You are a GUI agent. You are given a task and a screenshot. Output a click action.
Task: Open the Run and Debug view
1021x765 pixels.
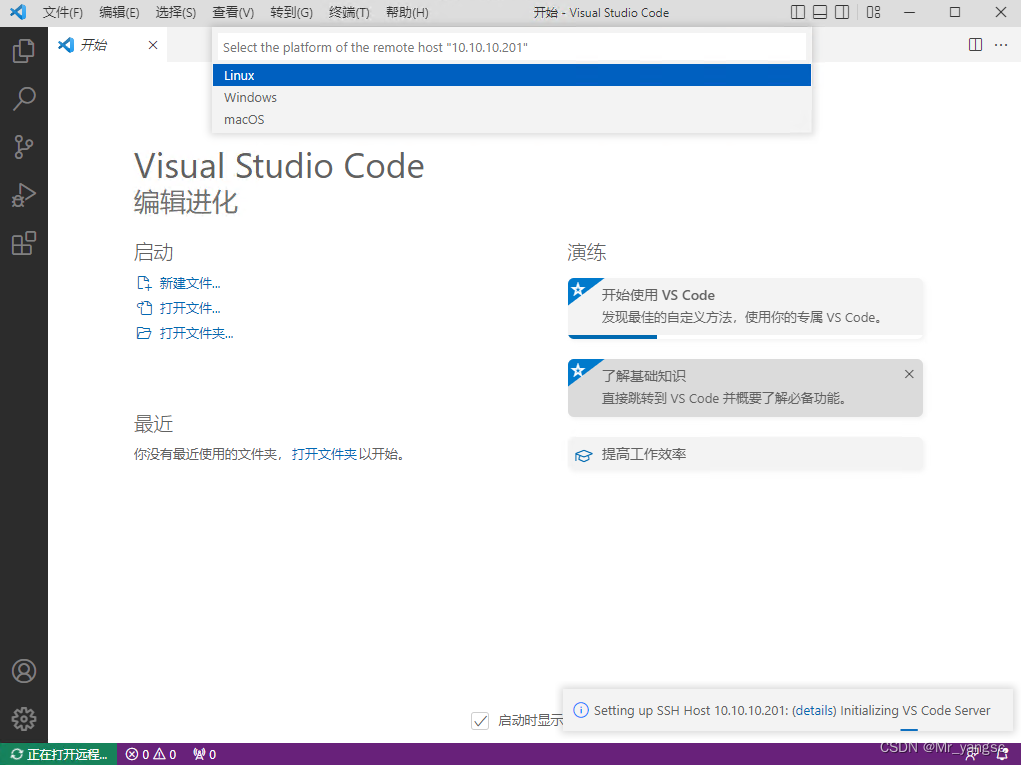[23, 195]
